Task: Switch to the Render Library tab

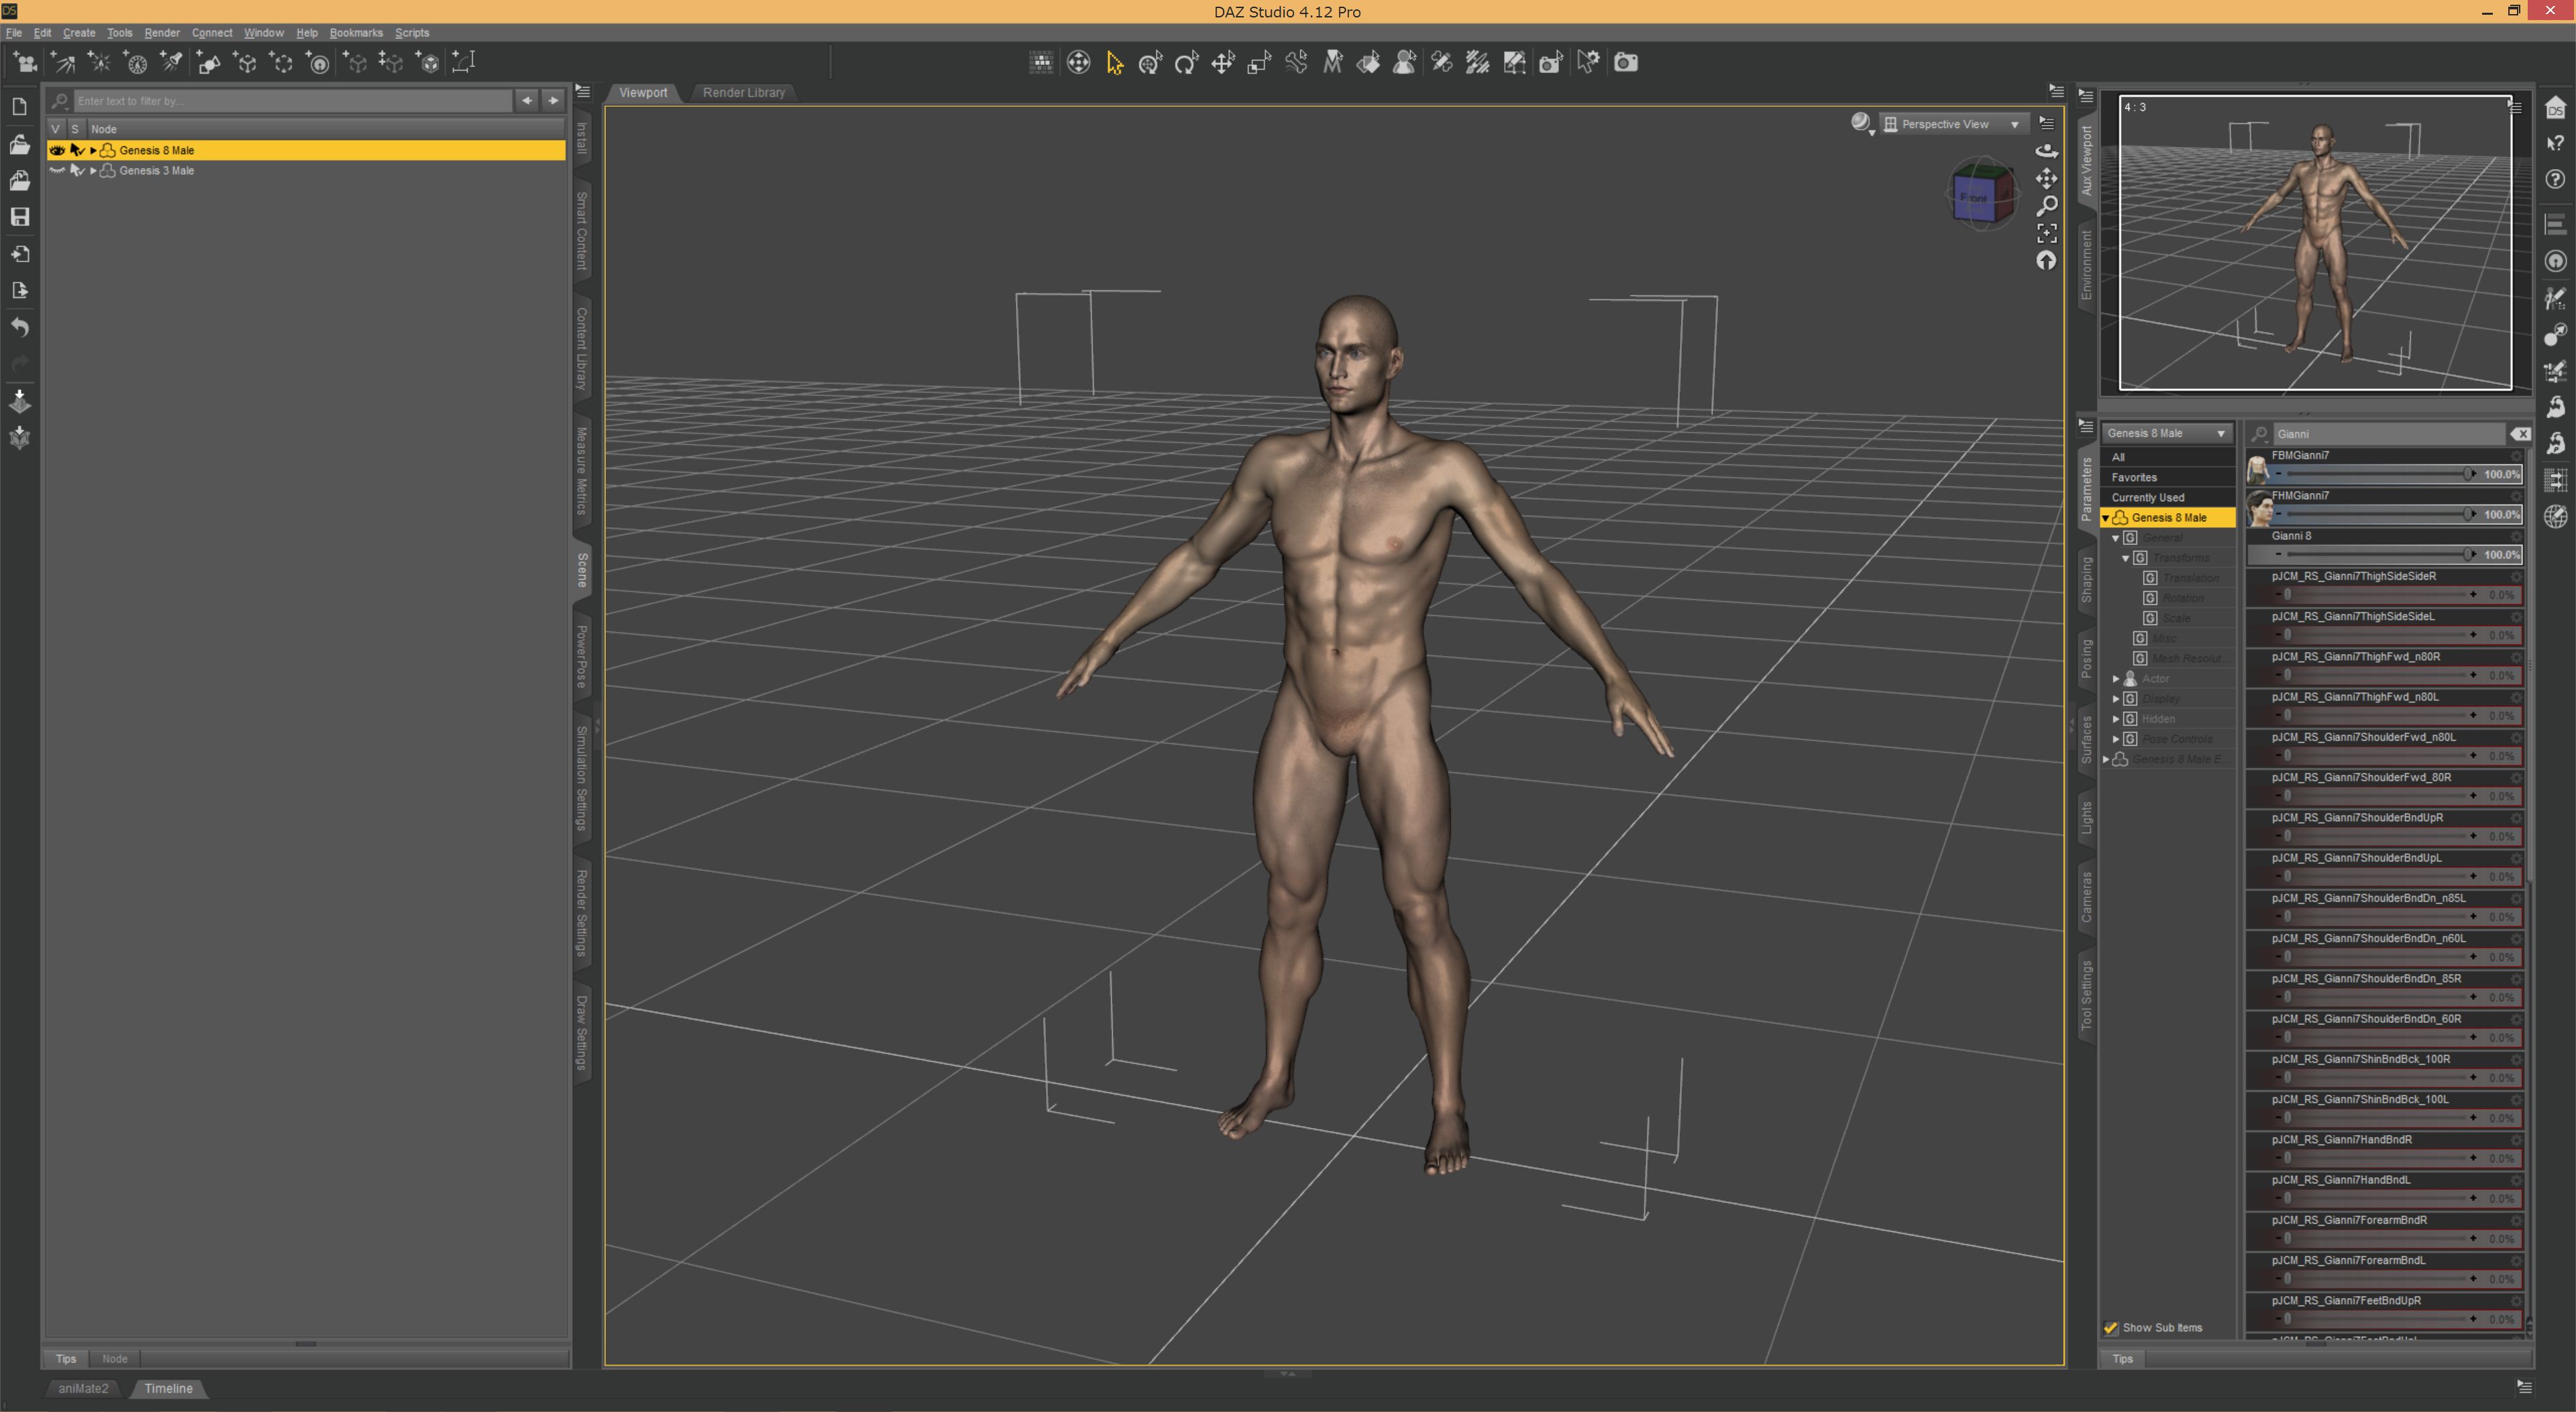Action: click(x=743, y=92)
